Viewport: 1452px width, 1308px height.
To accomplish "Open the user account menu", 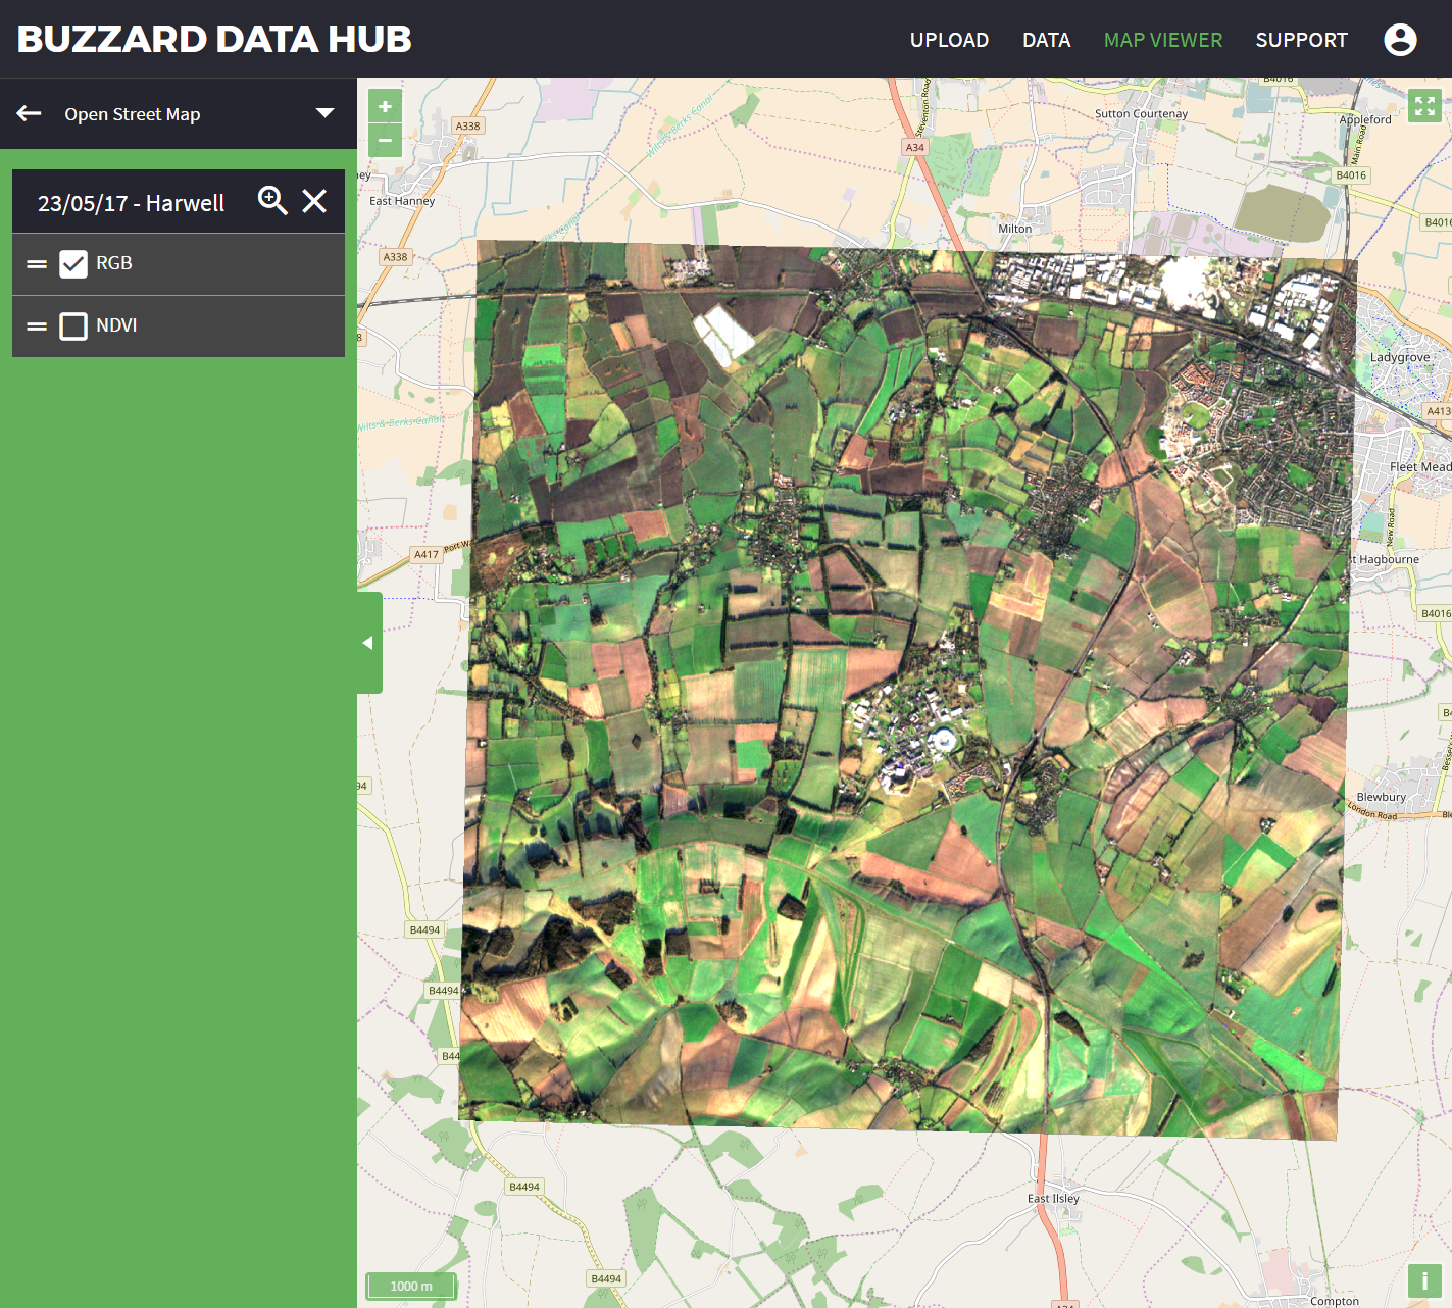I will click(1400, 40).
